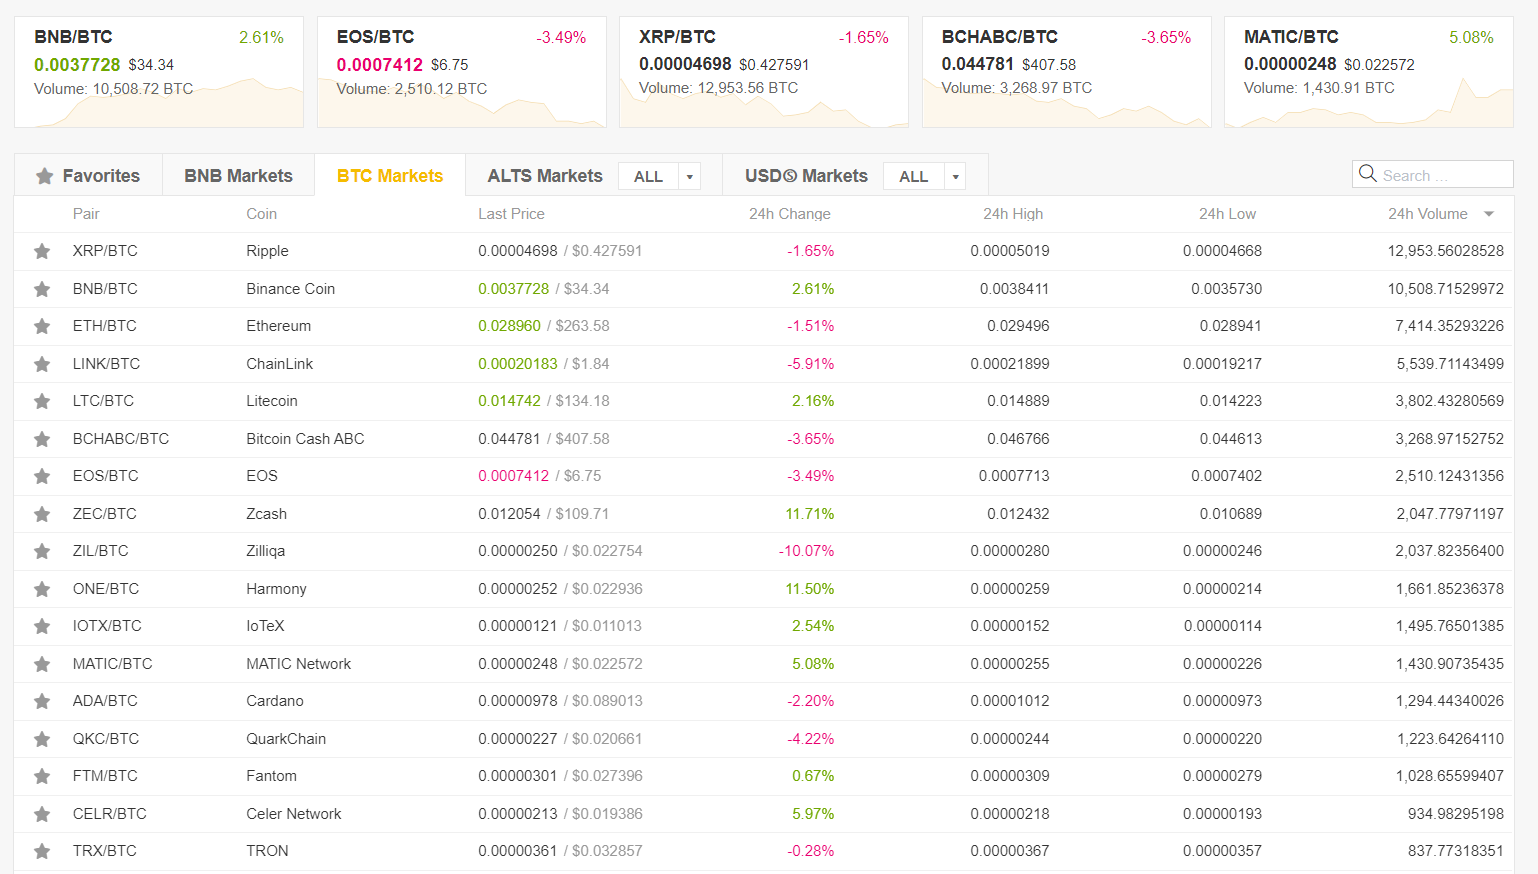Click Binance Coin price 0.0037728
The image size is (1538, 874).
(x=514, y=289)
